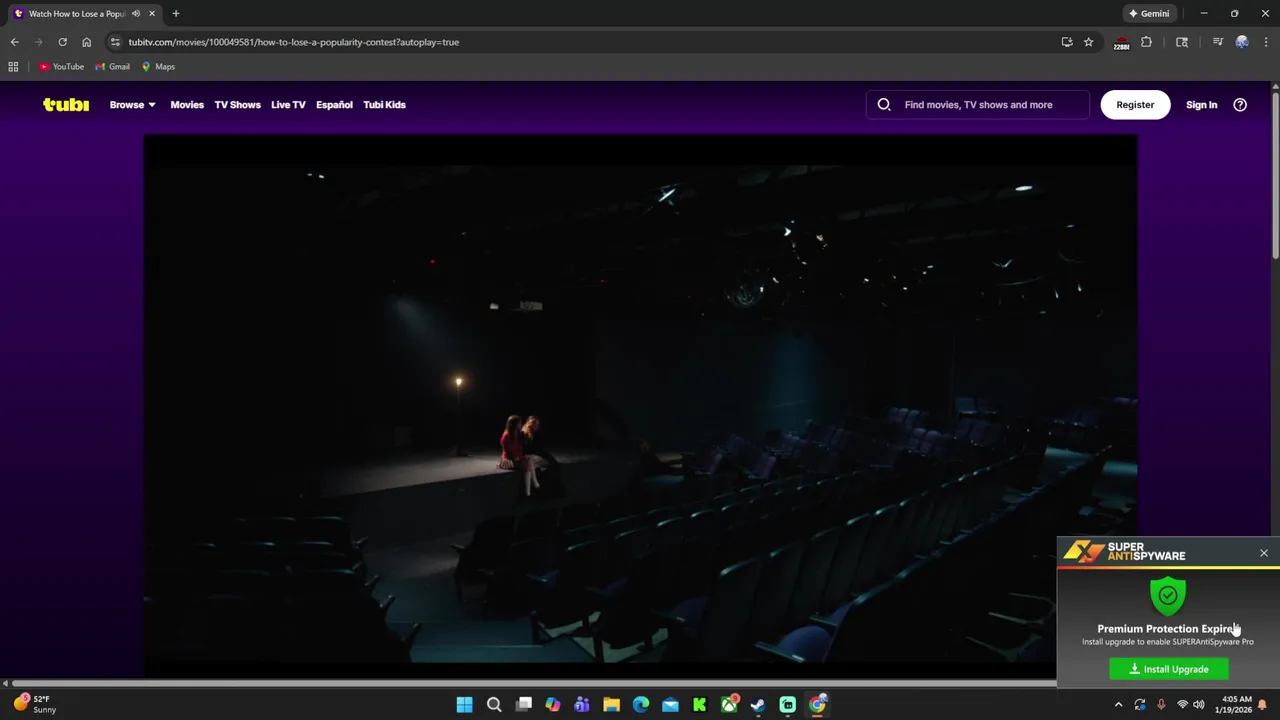Screen dimensions: 1280x720
Task: Open the volume speaker icon in tray
Action: tap(1199, 705)
